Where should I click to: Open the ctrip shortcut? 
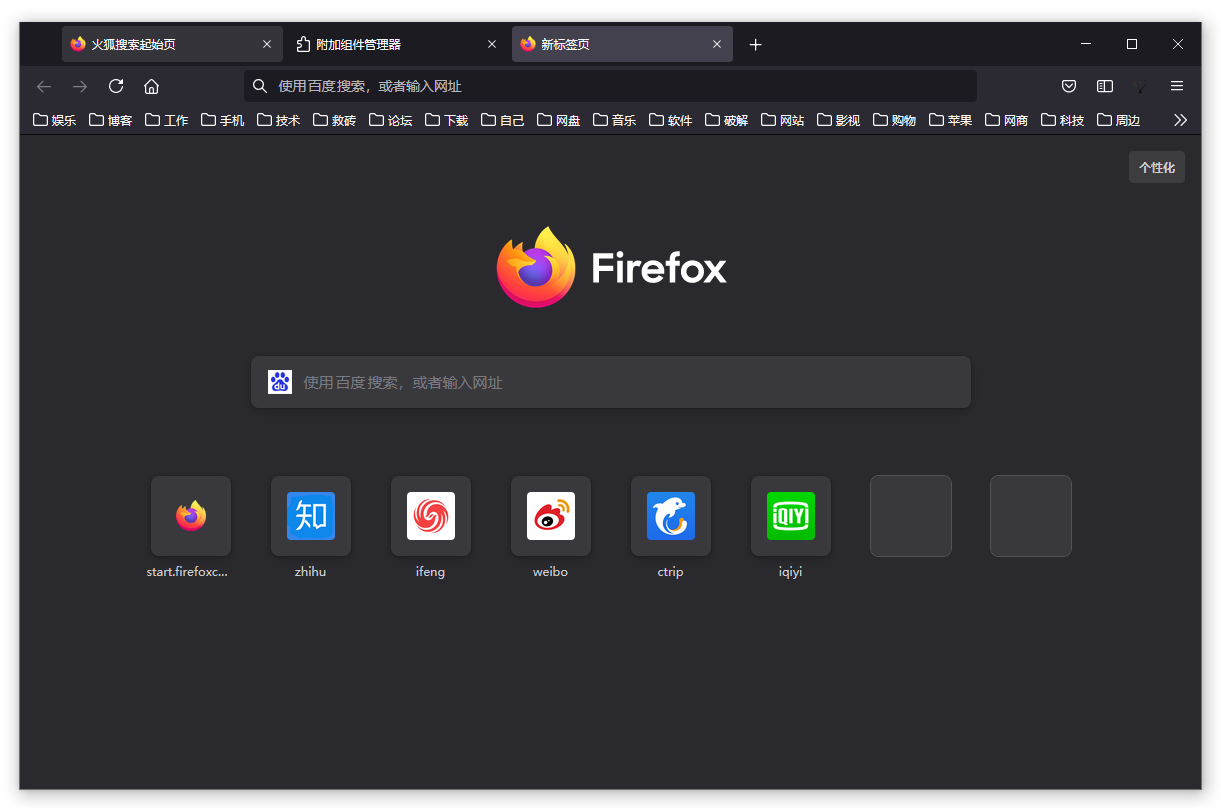pyautogui.click(x=671, y=516)
